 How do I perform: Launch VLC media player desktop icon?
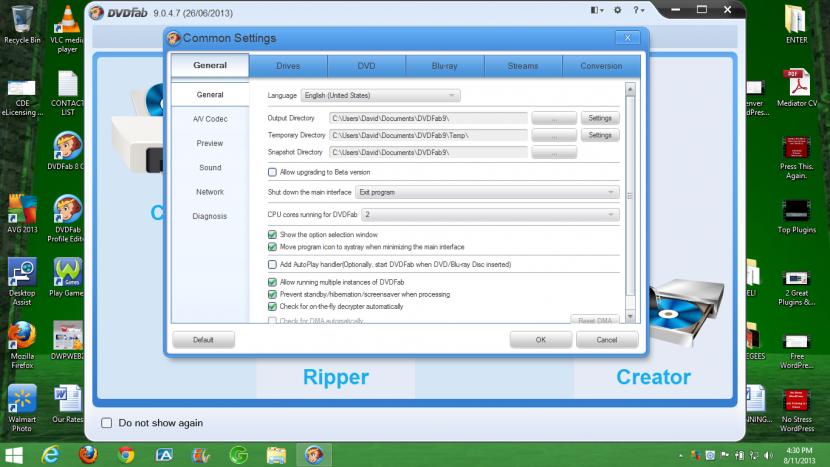click(x=67, y=29)
